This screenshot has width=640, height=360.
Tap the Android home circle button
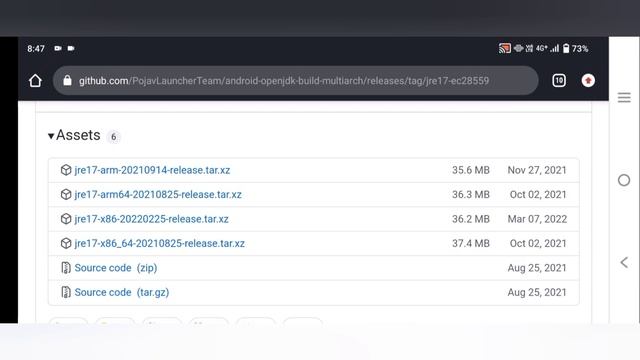point(624,180)
